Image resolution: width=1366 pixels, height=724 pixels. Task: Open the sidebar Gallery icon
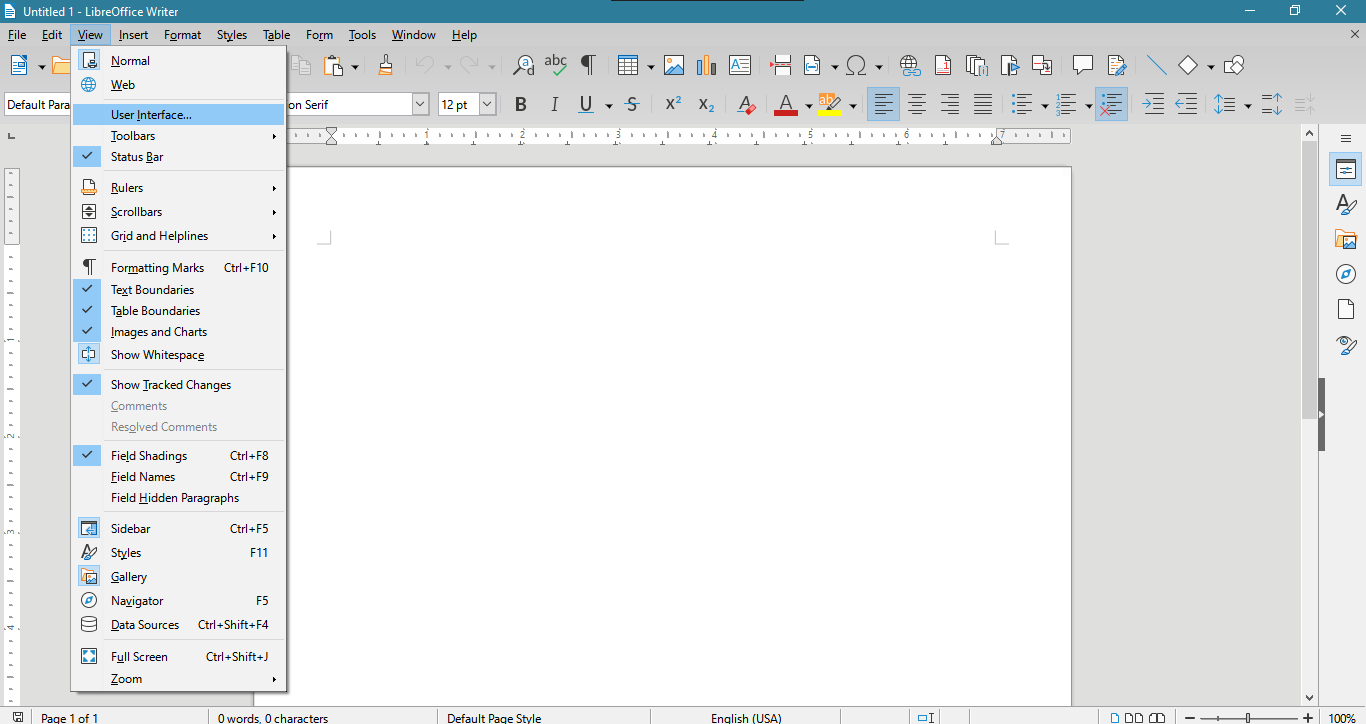[x=1346, y=239]
